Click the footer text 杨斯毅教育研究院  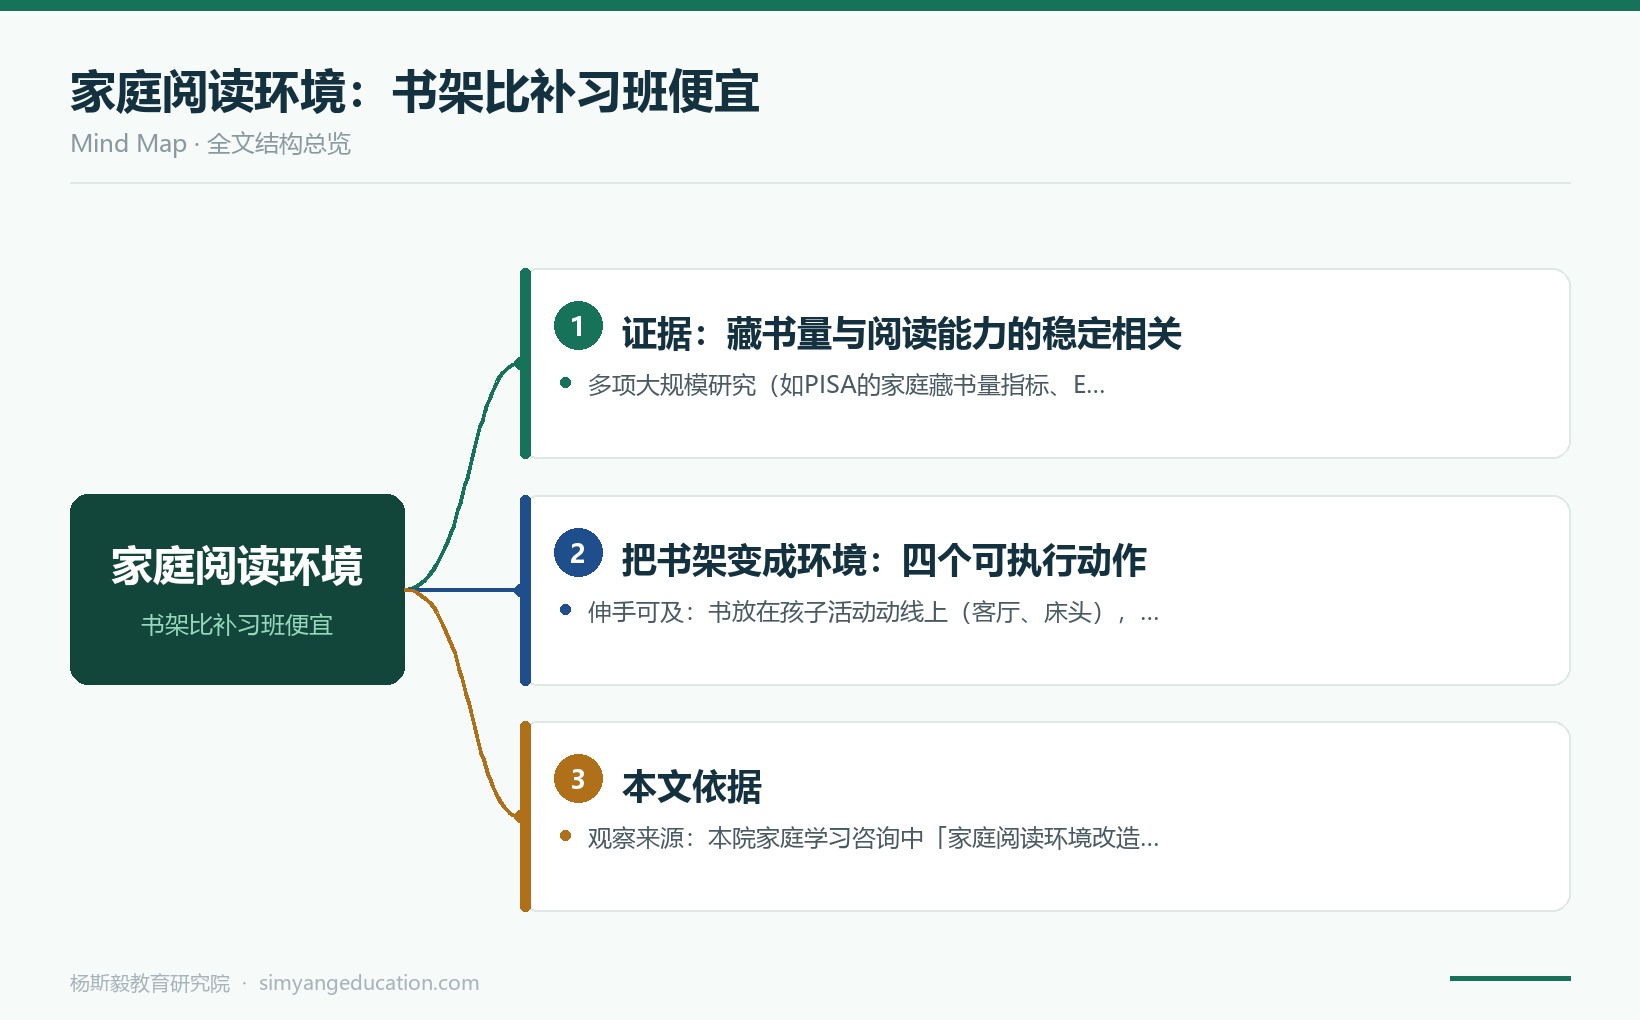[150, 983]
